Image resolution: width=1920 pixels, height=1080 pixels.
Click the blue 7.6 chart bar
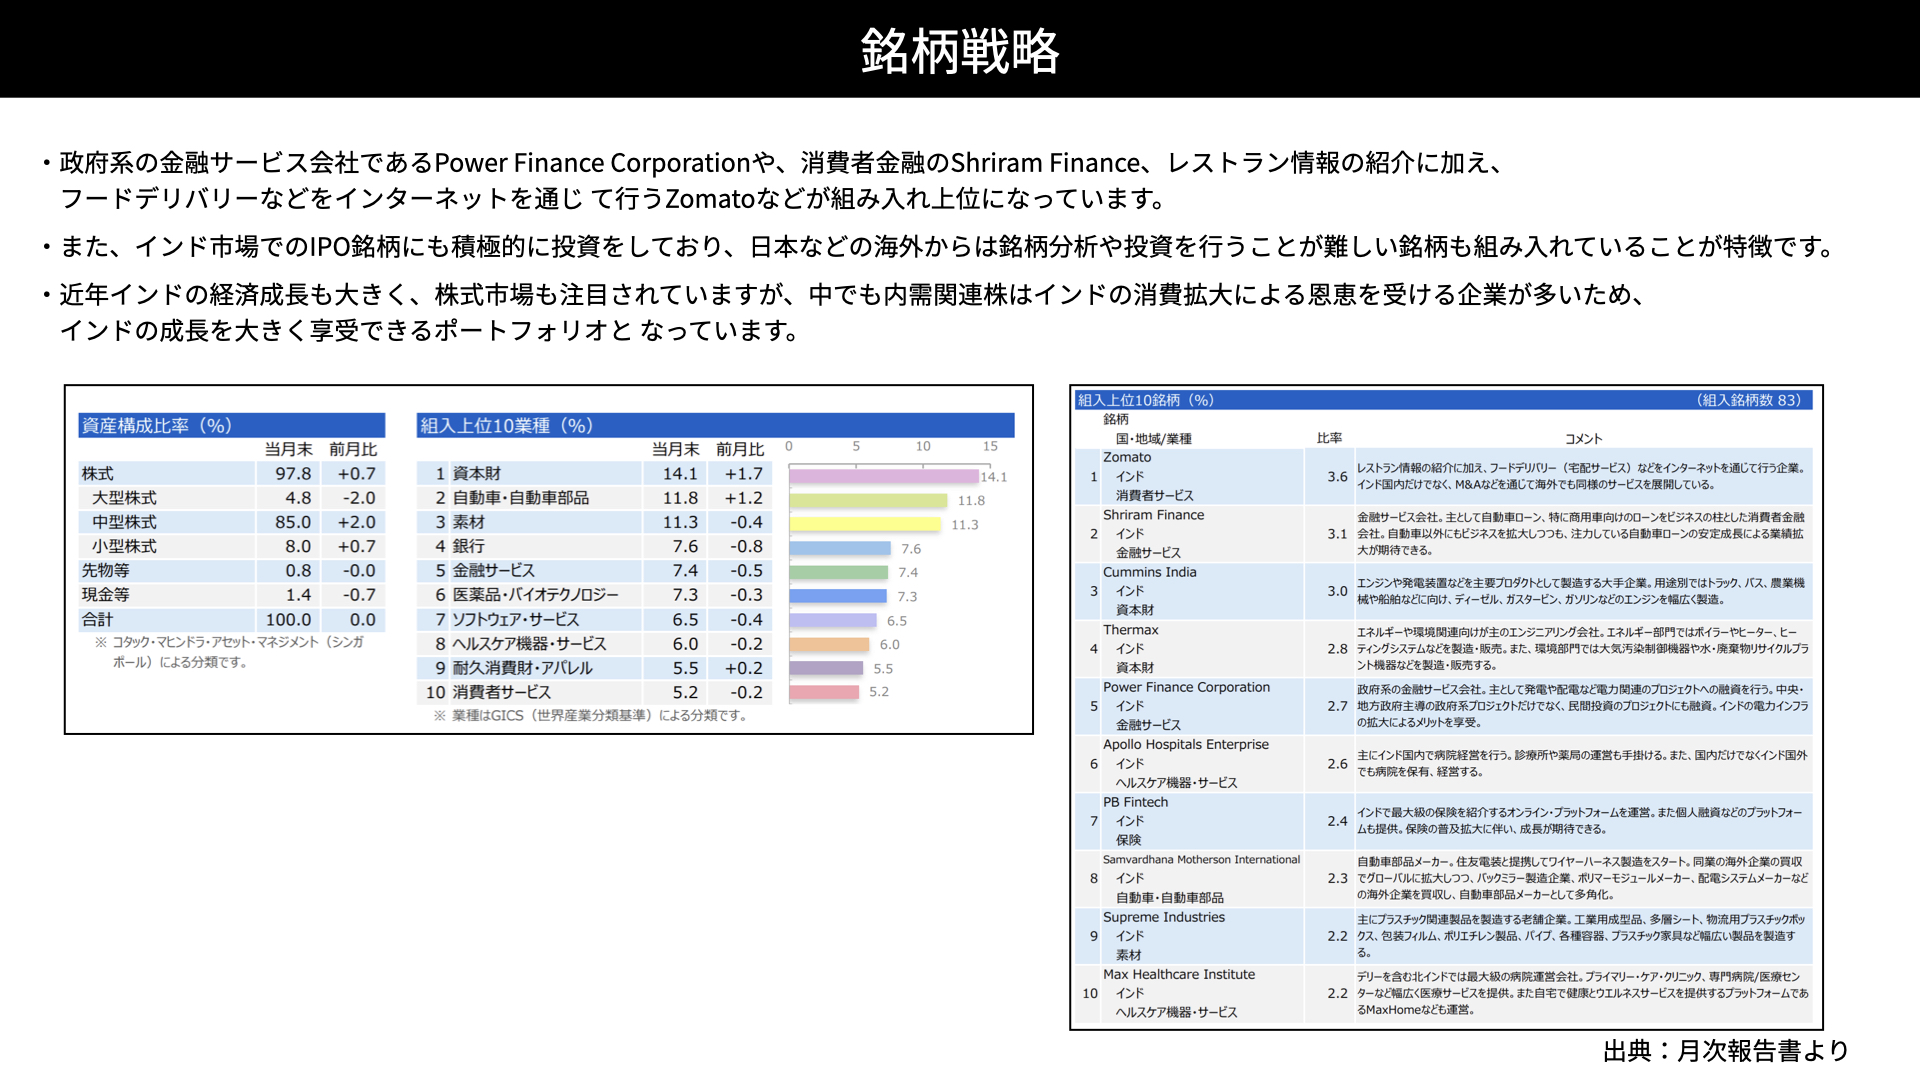pyautogui.click(x=840, y=549)
